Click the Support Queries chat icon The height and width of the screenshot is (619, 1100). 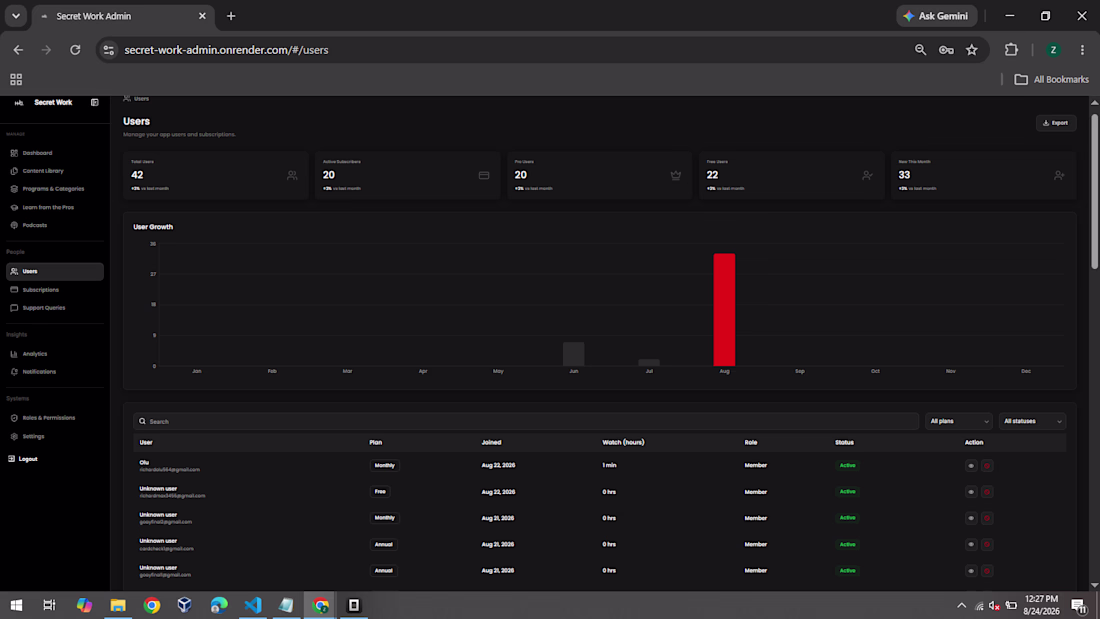[14, 308]
